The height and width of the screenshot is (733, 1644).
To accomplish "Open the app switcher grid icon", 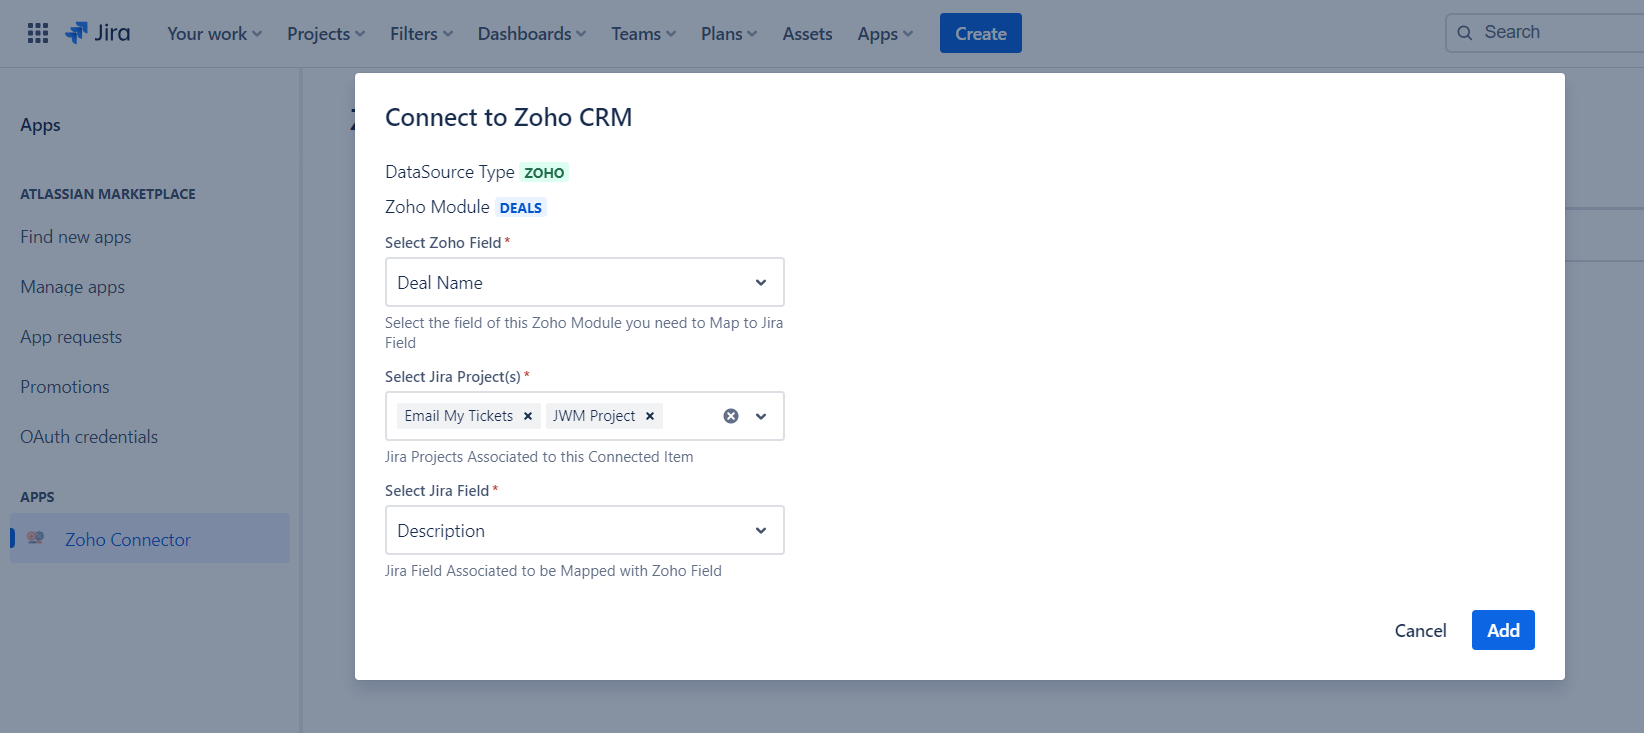I will 38,33.
